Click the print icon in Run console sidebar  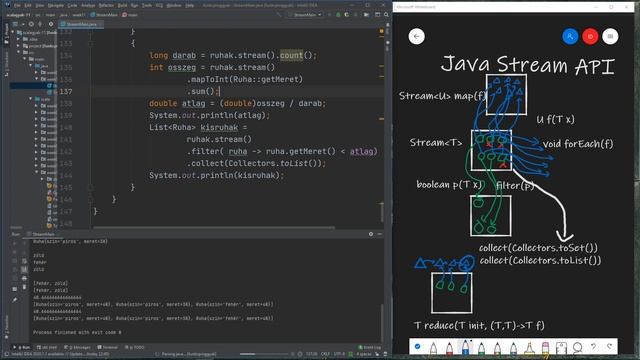24,278
